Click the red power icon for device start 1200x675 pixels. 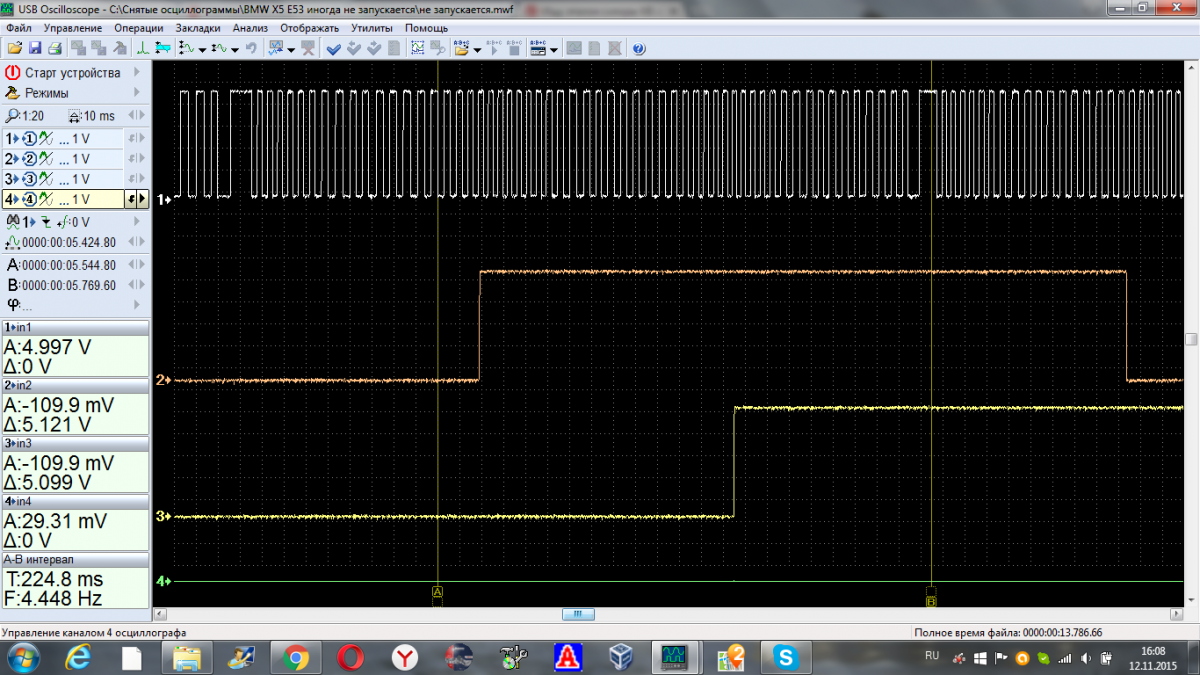[x=13, y=73]
